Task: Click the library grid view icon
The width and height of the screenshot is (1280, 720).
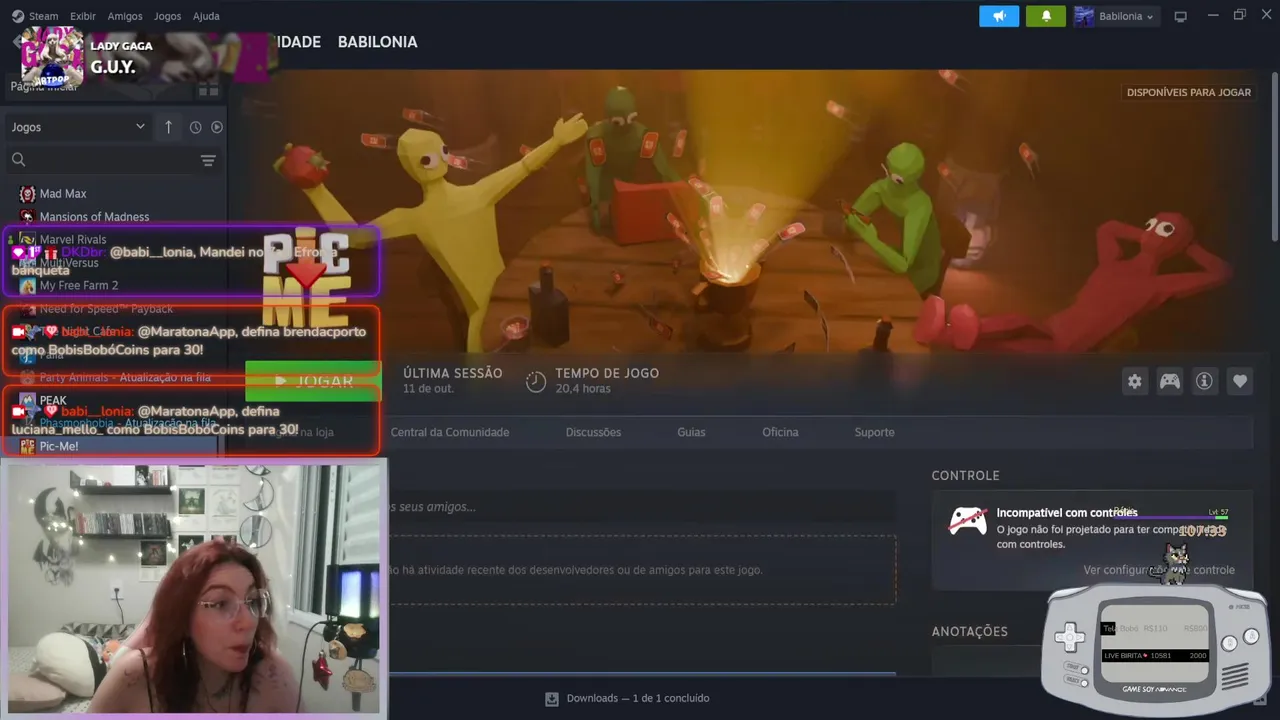Action: coord(208,91)
